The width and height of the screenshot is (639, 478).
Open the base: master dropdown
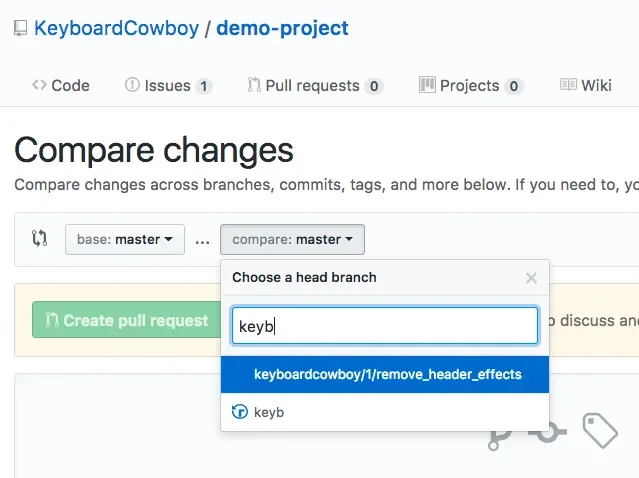(125, 239)
